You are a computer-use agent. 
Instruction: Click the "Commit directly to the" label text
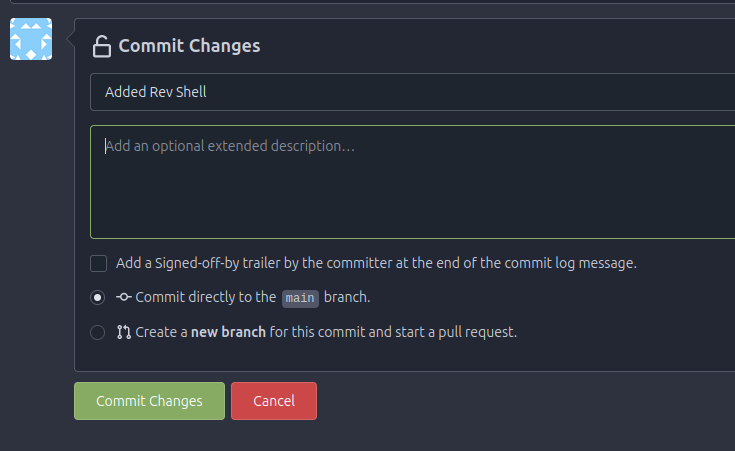(x=205, y=297)
